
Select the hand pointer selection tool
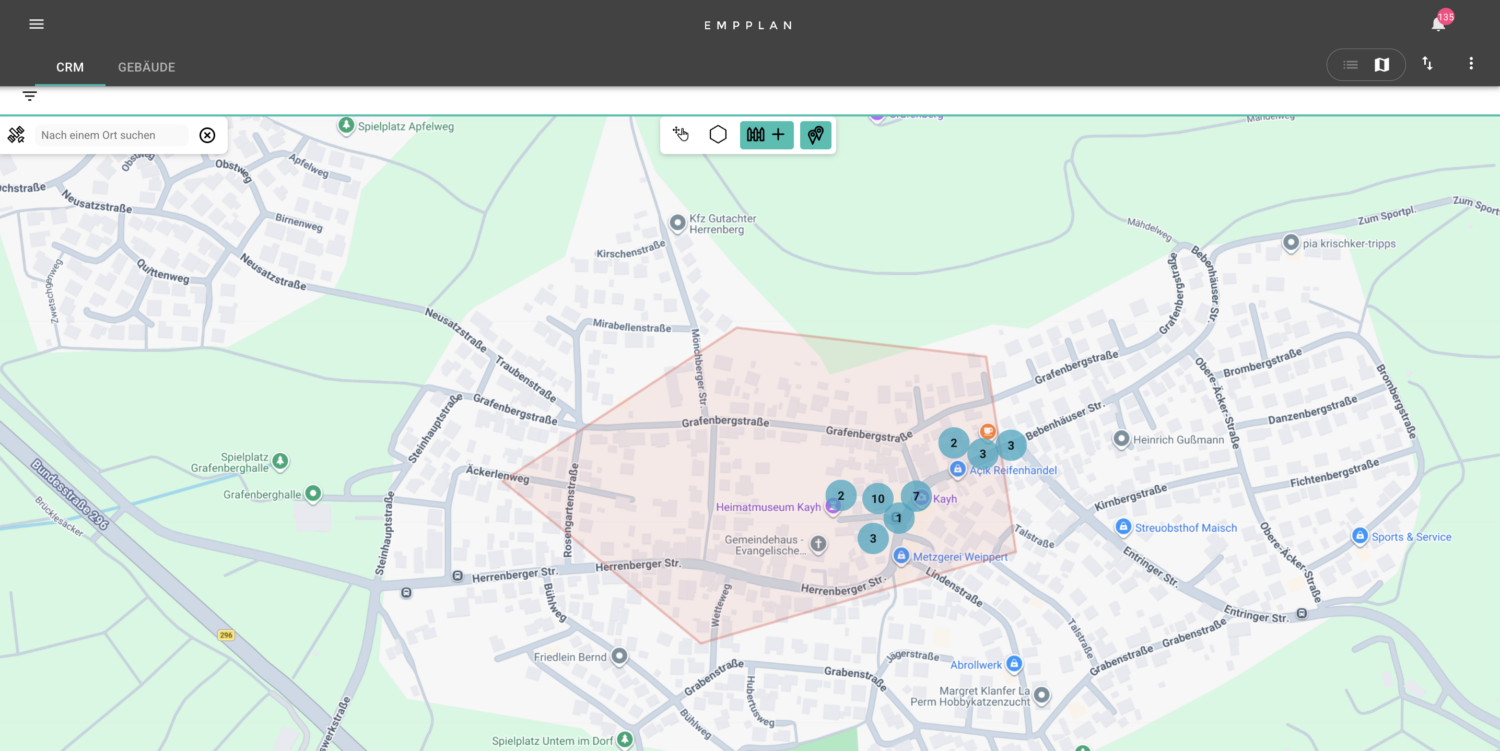click(x=681, y=135)
